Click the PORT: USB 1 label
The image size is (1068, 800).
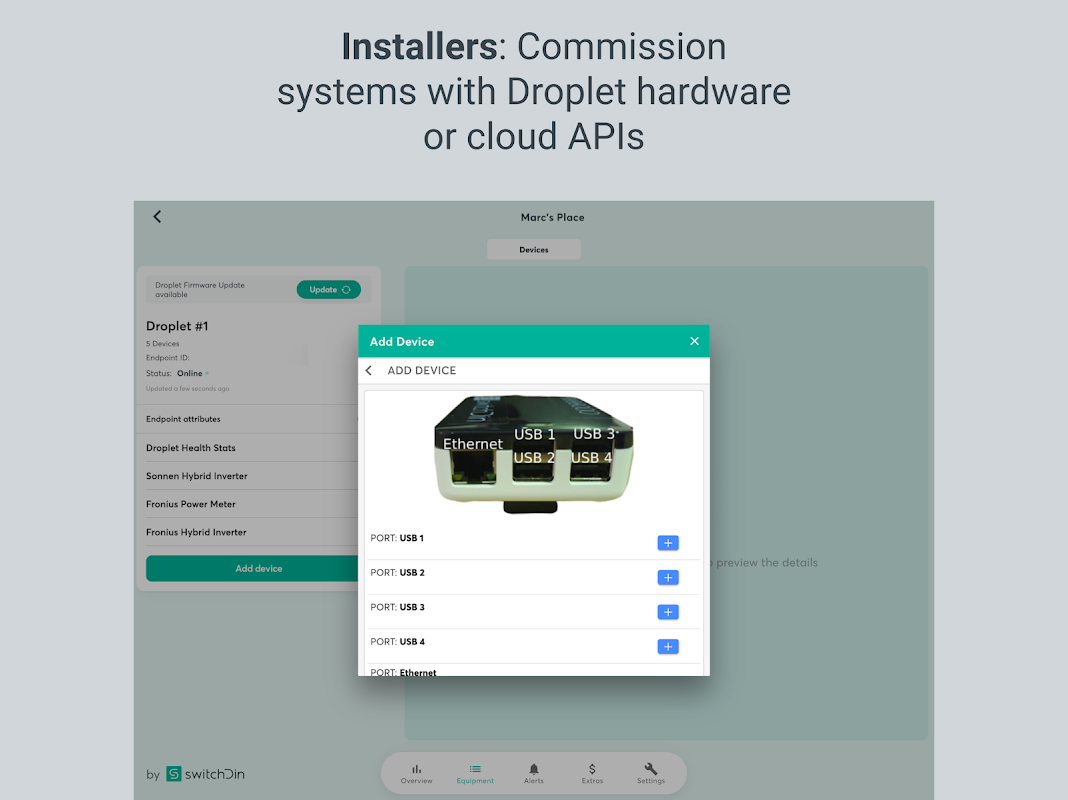[397, 538]
